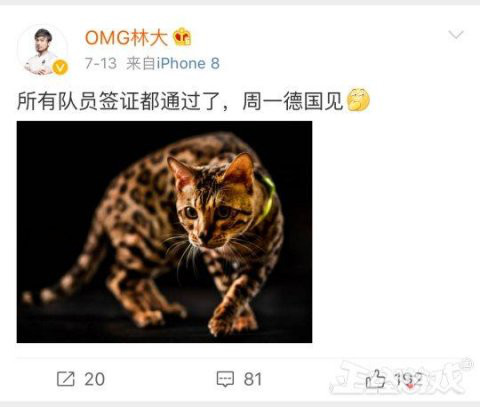Image resolution: width=480 pixels, height=407 pixels.
Task: Open the iPhone 8 source link
Action: pos(188,63)
